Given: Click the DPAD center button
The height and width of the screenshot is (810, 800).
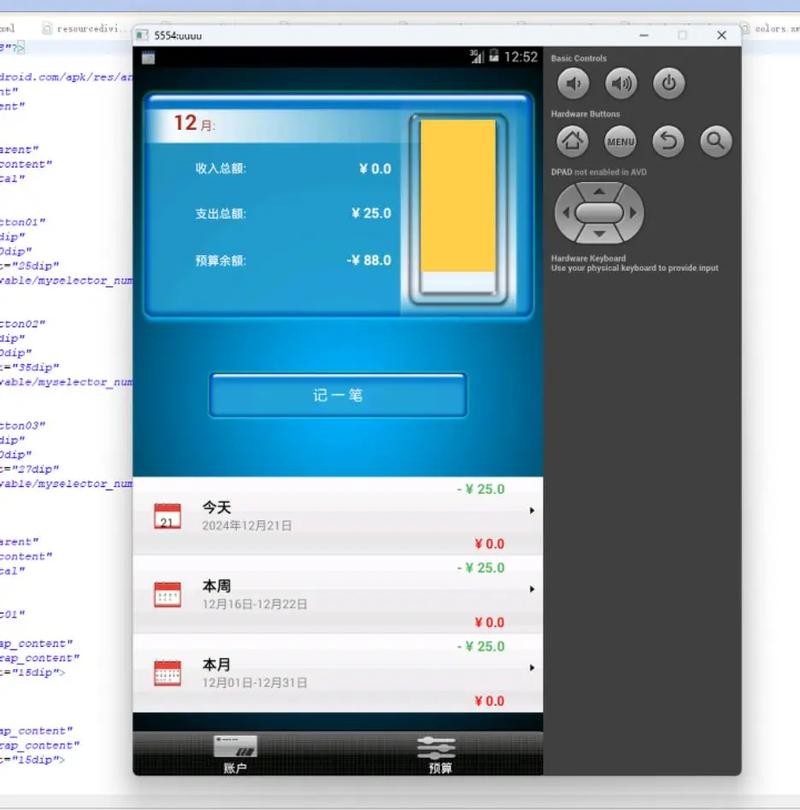Looking at the screenshot, I should (x=598, y=213).
